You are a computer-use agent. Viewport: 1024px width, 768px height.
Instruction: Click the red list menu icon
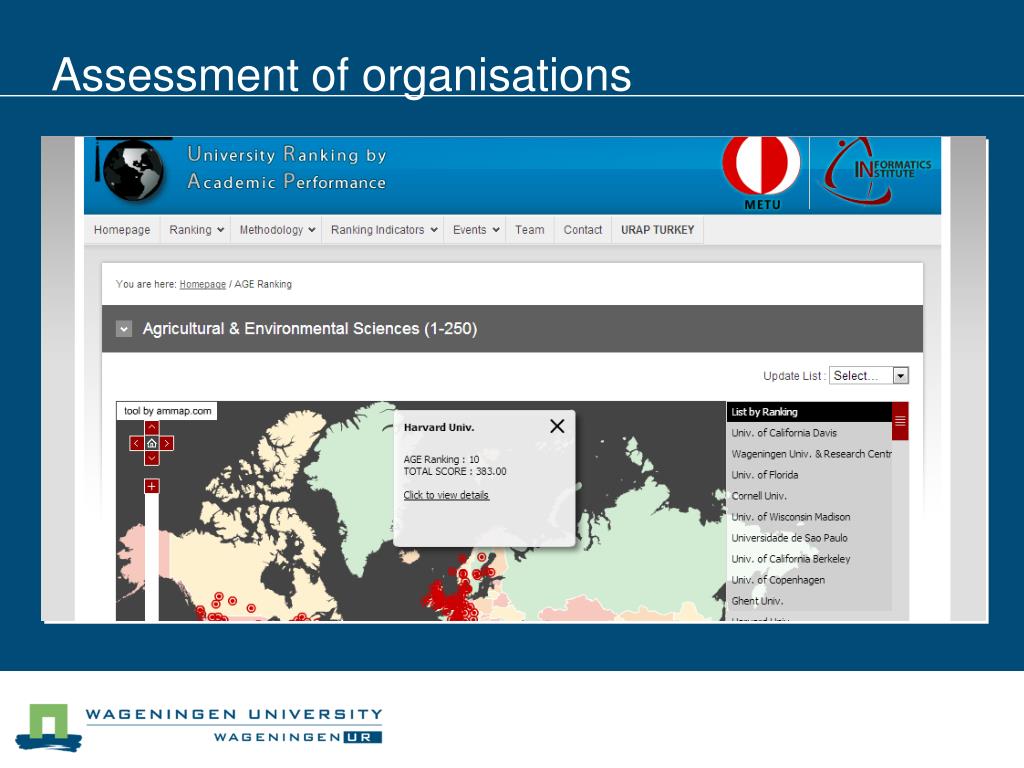(x=900, y=421)
